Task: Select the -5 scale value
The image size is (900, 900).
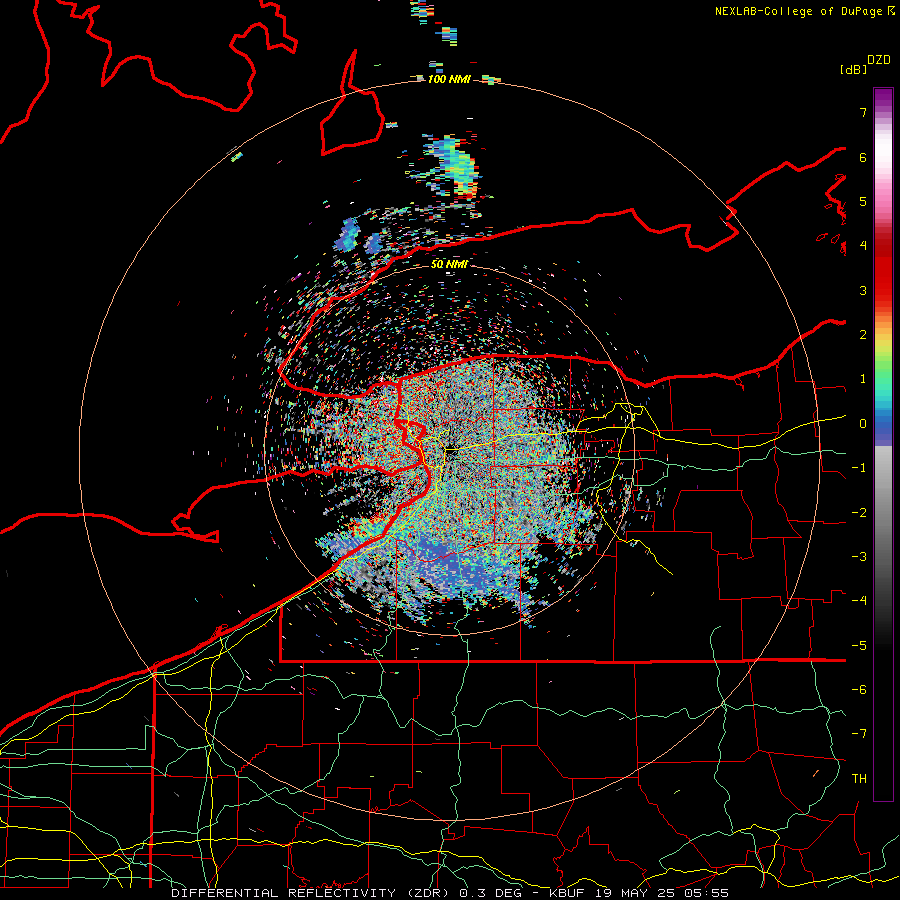Action: 859,646
